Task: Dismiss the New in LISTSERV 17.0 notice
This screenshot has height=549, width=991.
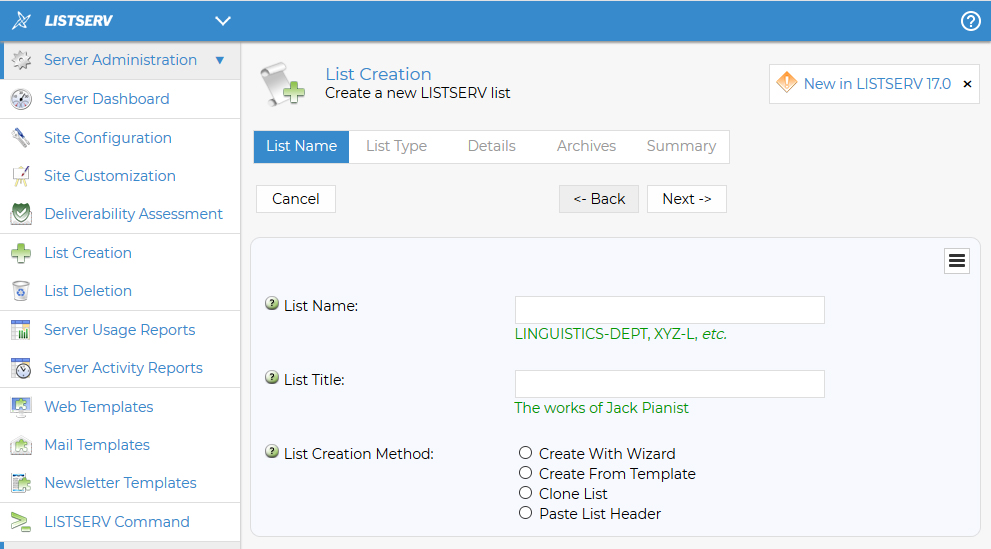Action: (x=967, y=84)
